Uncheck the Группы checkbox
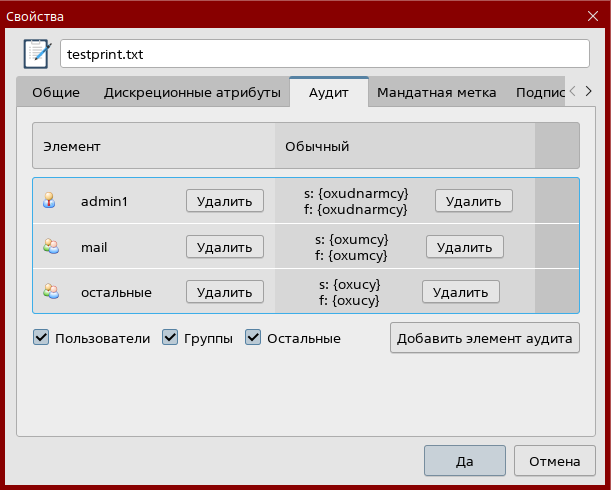Screen dimensions: 612x490 pyautogui.click(x=170, y=338)
